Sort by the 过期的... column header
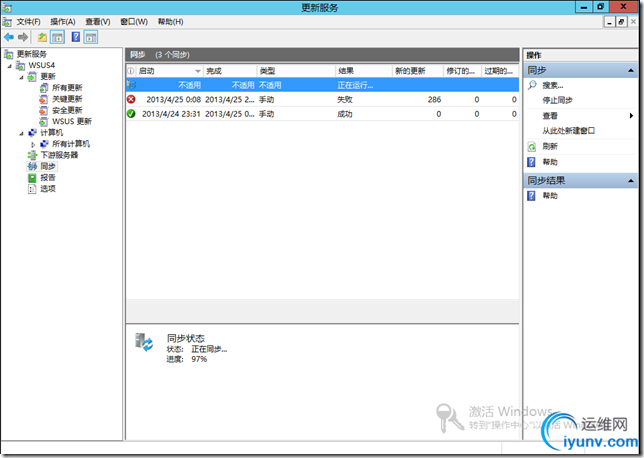 pyautogui.click(x=500, y=71)
